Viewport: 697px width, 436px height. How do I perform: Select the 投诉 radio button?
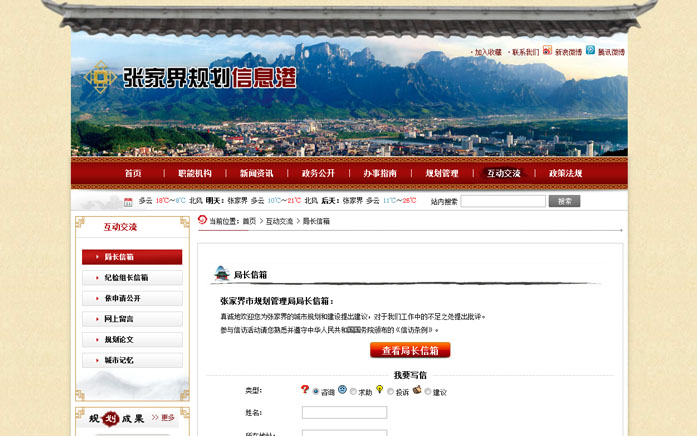coord(390,392)
